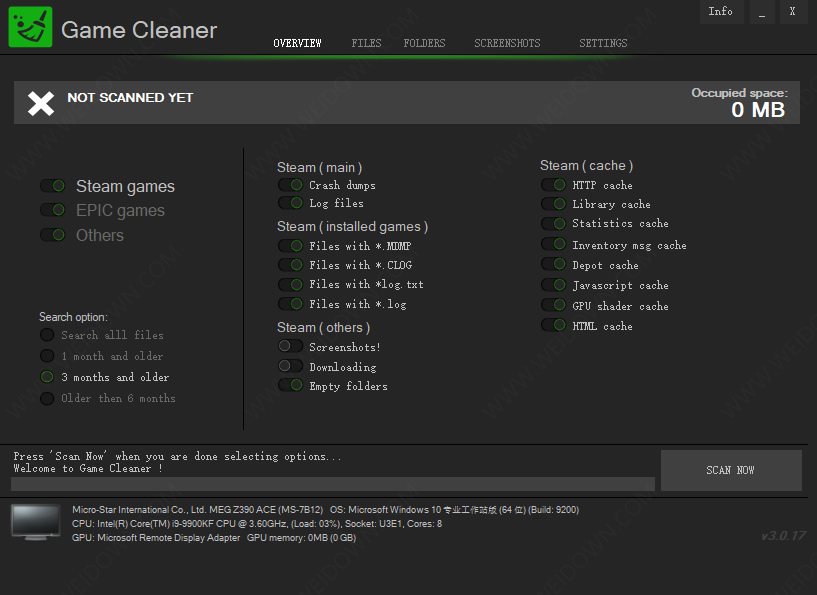Click the Steam ( installed games ) heading
The image size is (817, 595).
[352, 227]
